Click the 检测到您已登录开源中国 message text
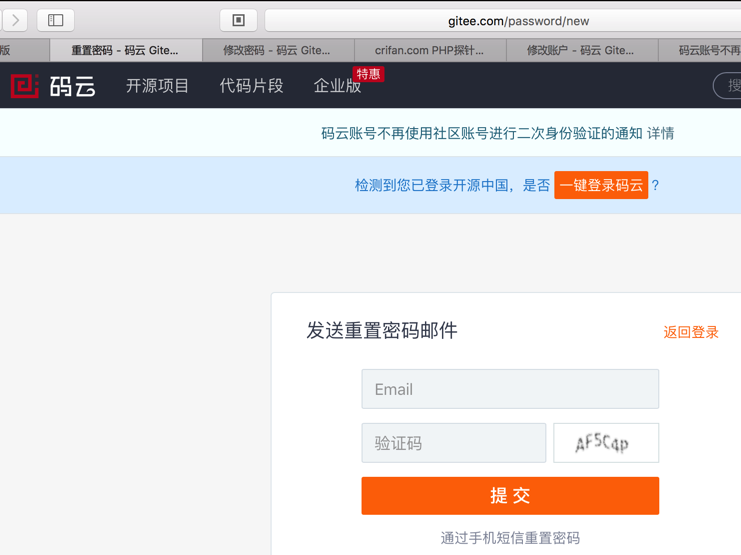741x555 pixels. point(452,185)
